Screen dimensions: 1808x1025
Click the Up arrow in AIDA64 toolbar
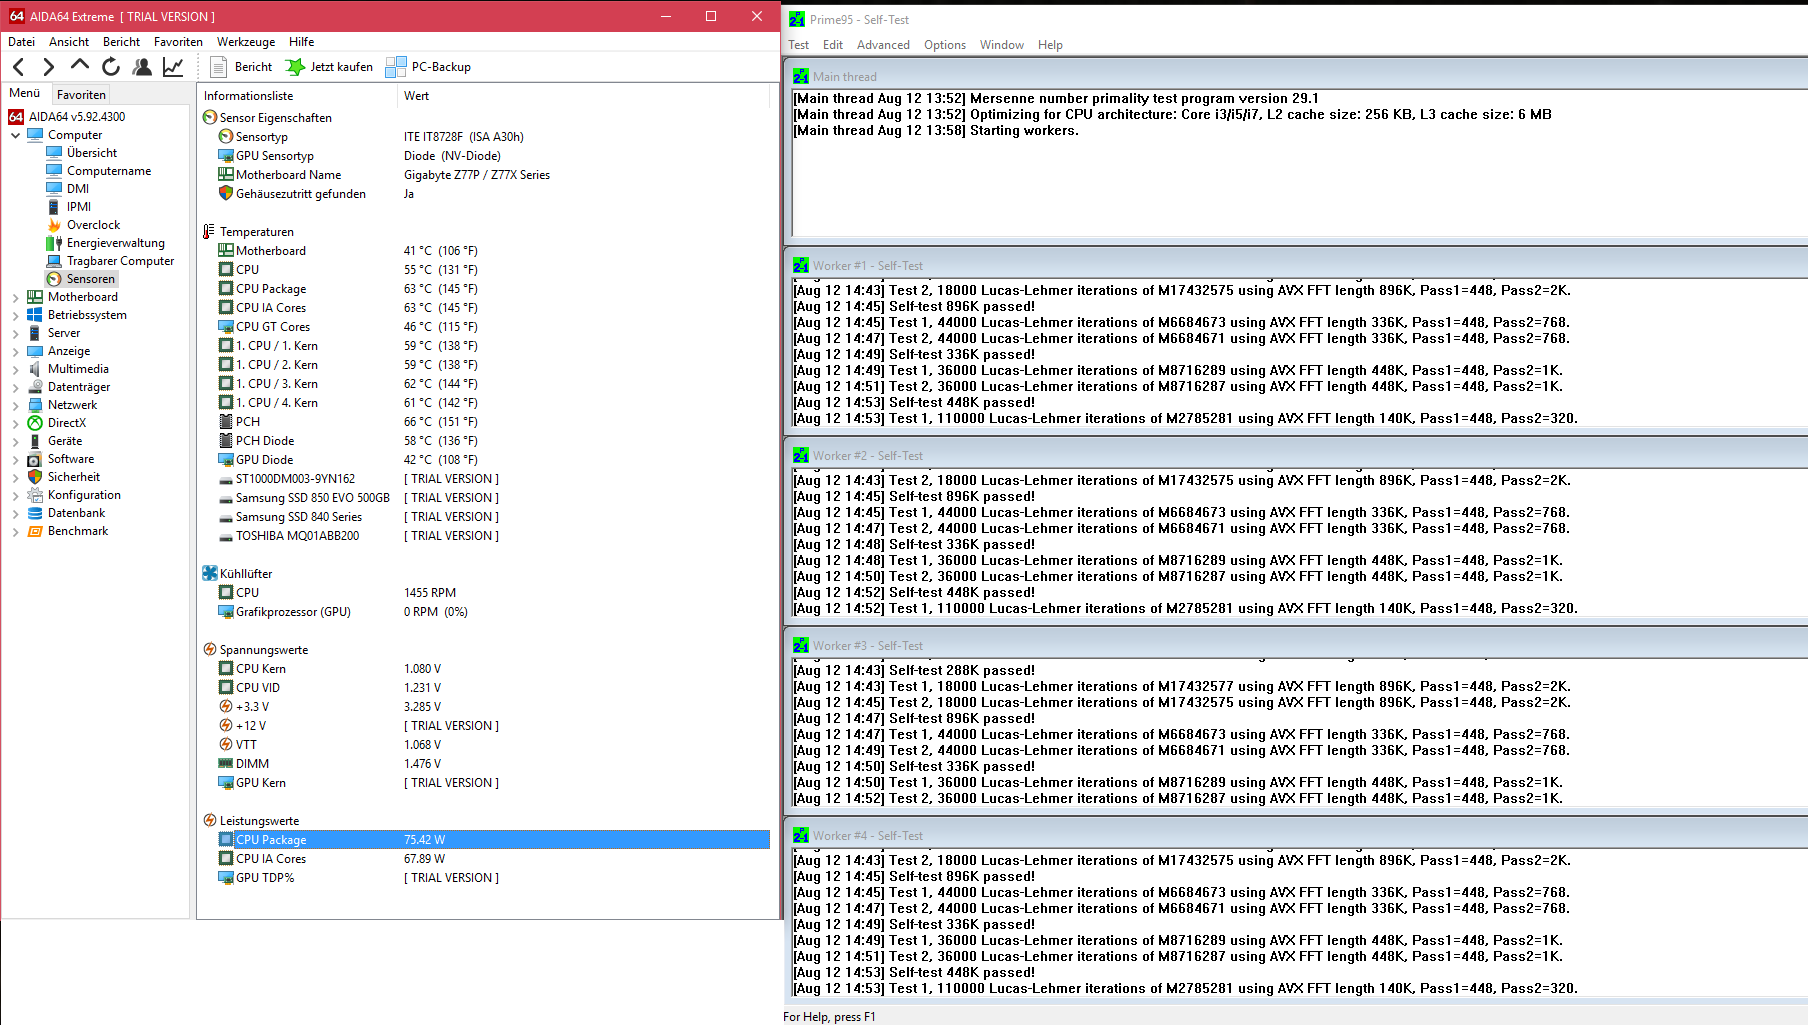(x=80, y=66)
